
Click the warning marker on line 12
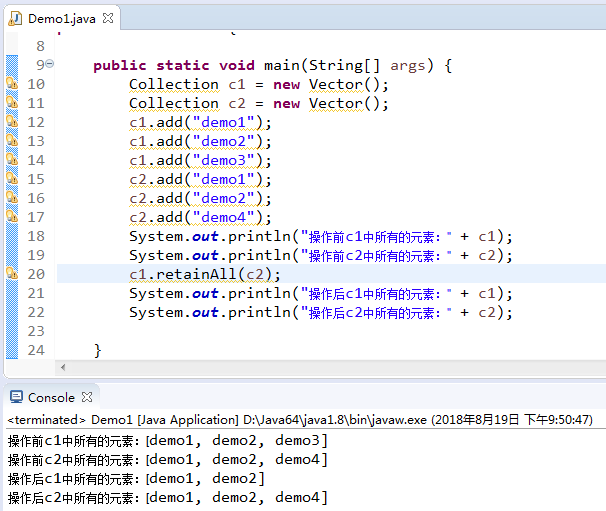click(12, 121)
